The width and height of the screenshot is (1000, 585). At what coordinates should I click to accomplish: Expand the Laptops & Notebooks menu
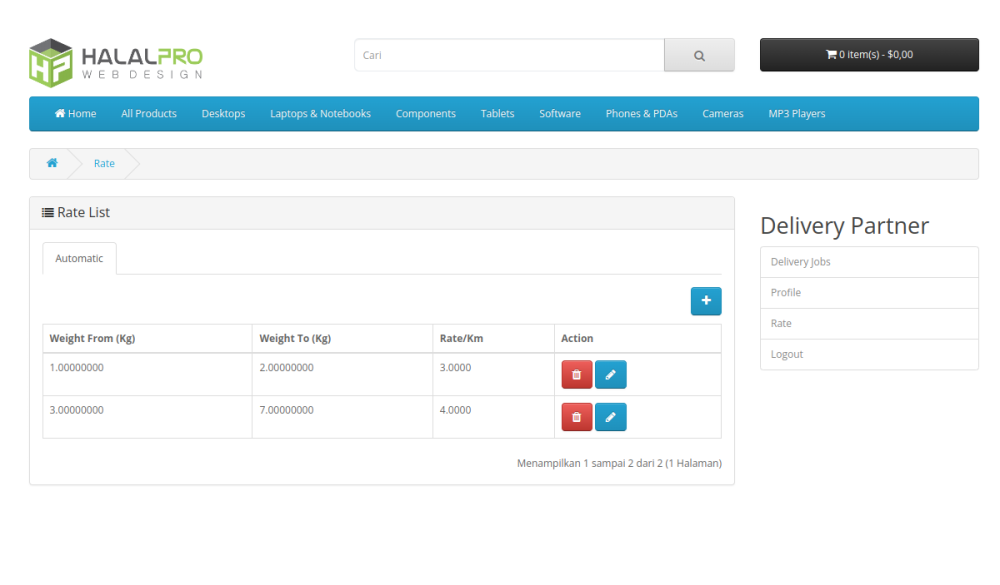point(320,114)
